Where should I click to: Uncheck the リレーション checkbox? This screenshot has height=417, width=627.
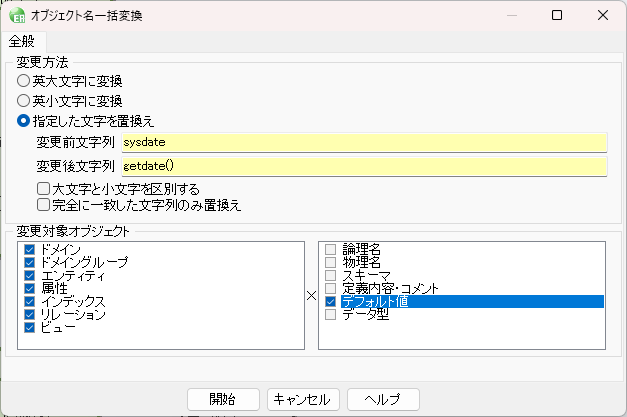(29, 315)
